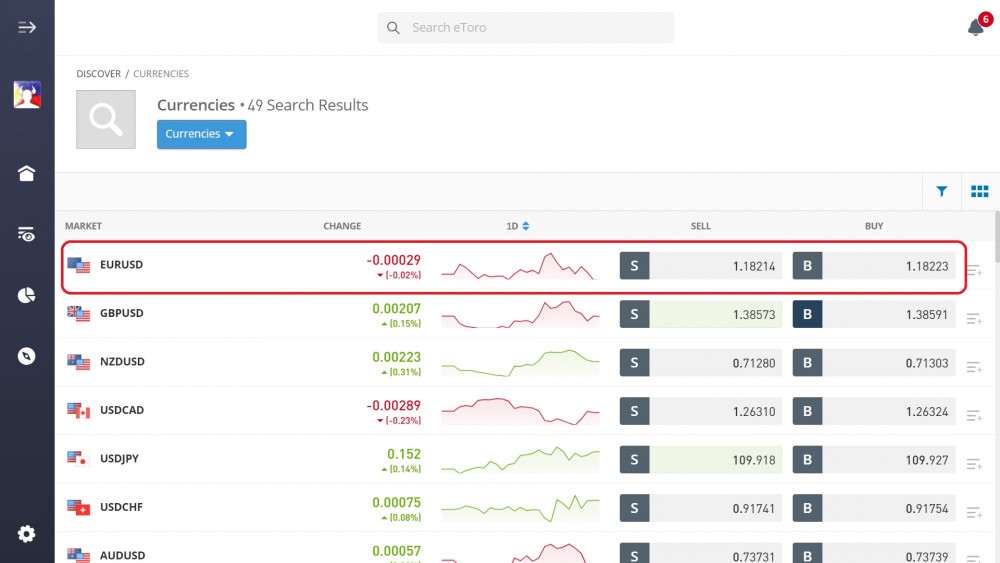Screen dimensions: 1000x563
Task: Open the USDJPY 1D sparkline chart
Action: (x=520, y=460)
